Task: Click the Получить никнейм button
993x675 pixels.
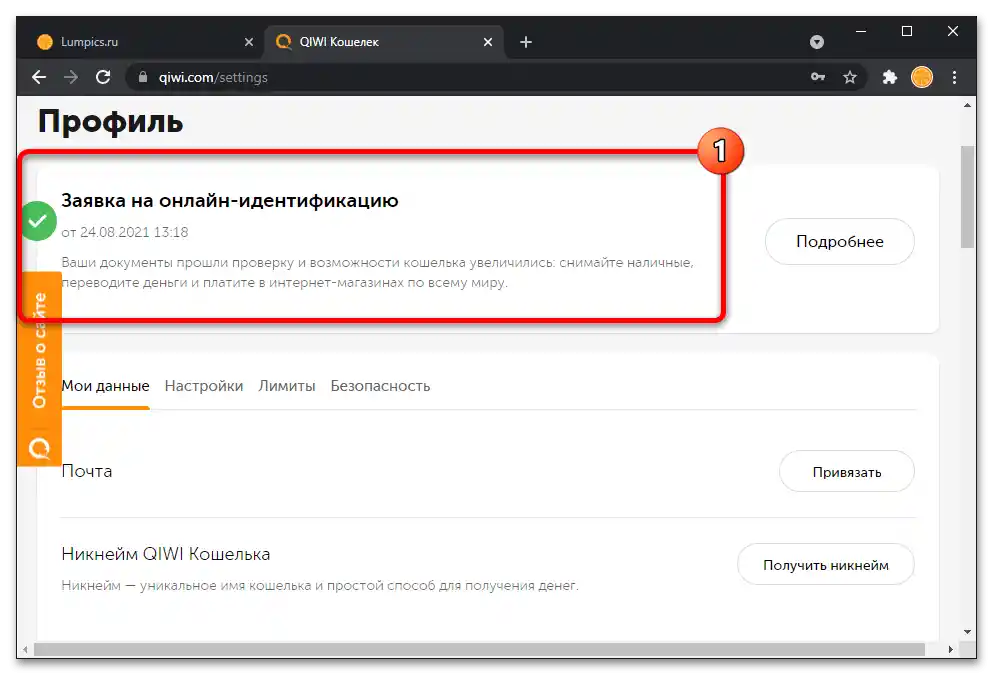Action: click(x=826, y=565)
